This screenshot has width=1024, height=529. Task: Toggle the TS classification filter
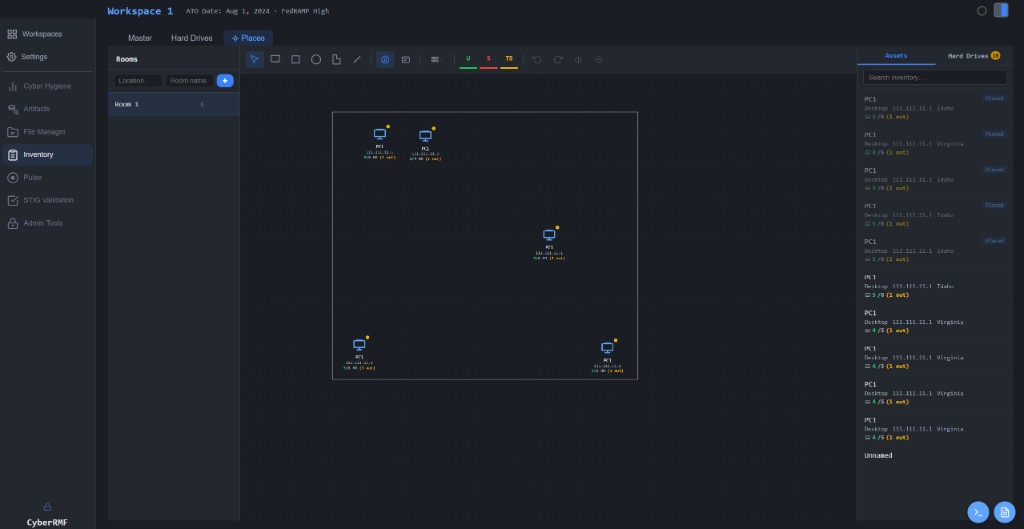[509, 60]
